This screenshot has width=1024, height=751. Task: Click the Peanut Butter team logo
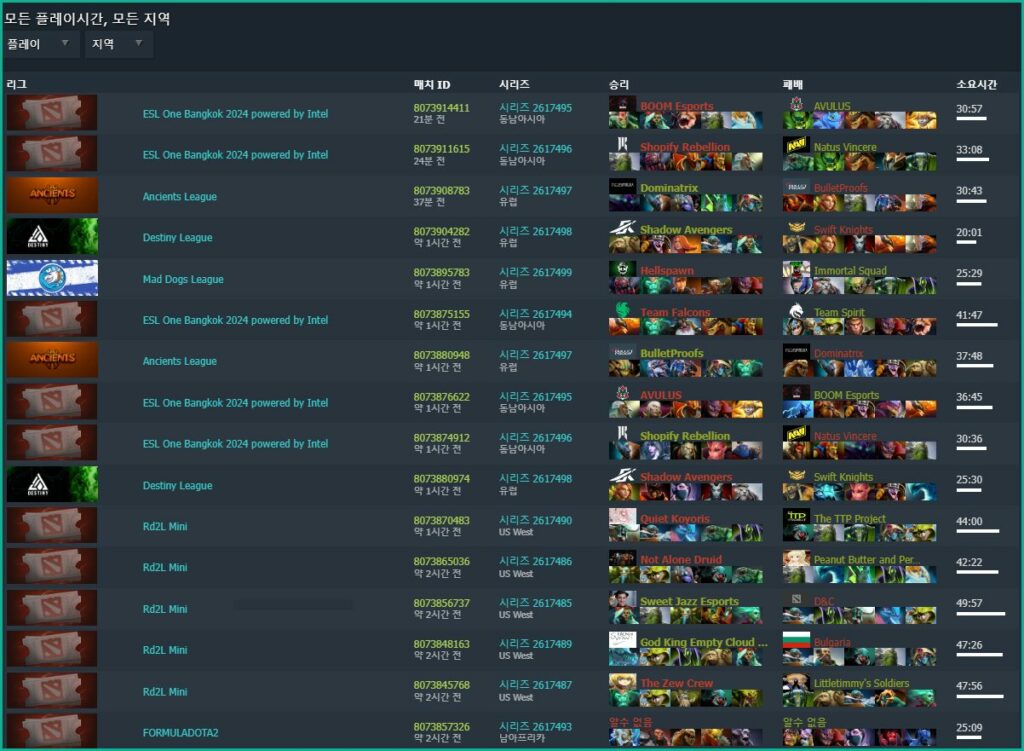click(796, 558)
